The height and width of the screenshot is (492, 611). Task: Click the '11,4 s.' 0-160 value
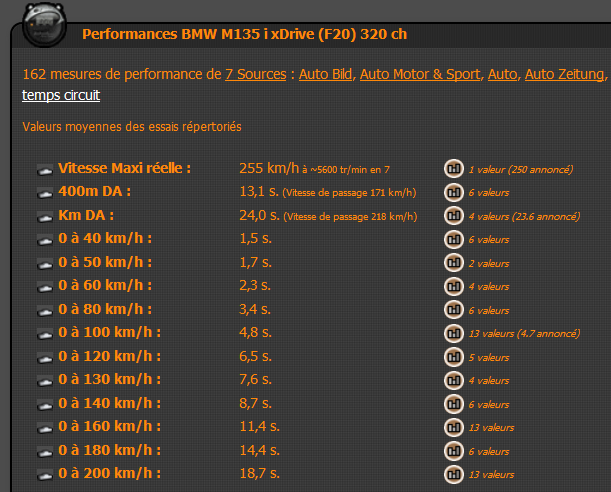tap(259, 426)
